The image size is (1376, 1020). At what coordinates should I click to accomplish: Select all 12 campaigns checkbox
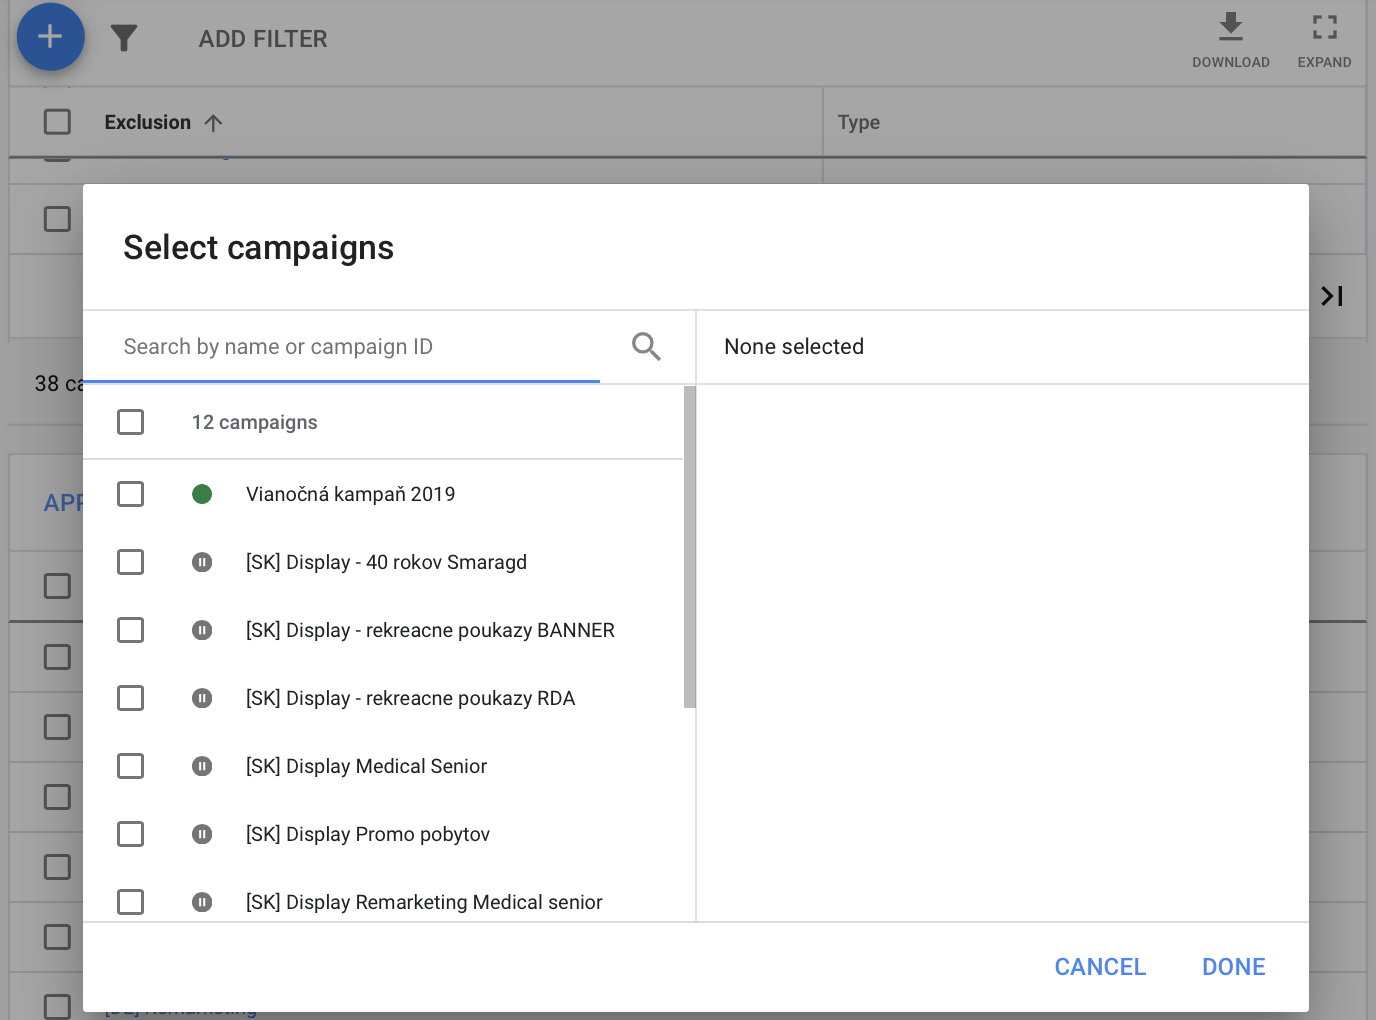click(x=131, y=422)
